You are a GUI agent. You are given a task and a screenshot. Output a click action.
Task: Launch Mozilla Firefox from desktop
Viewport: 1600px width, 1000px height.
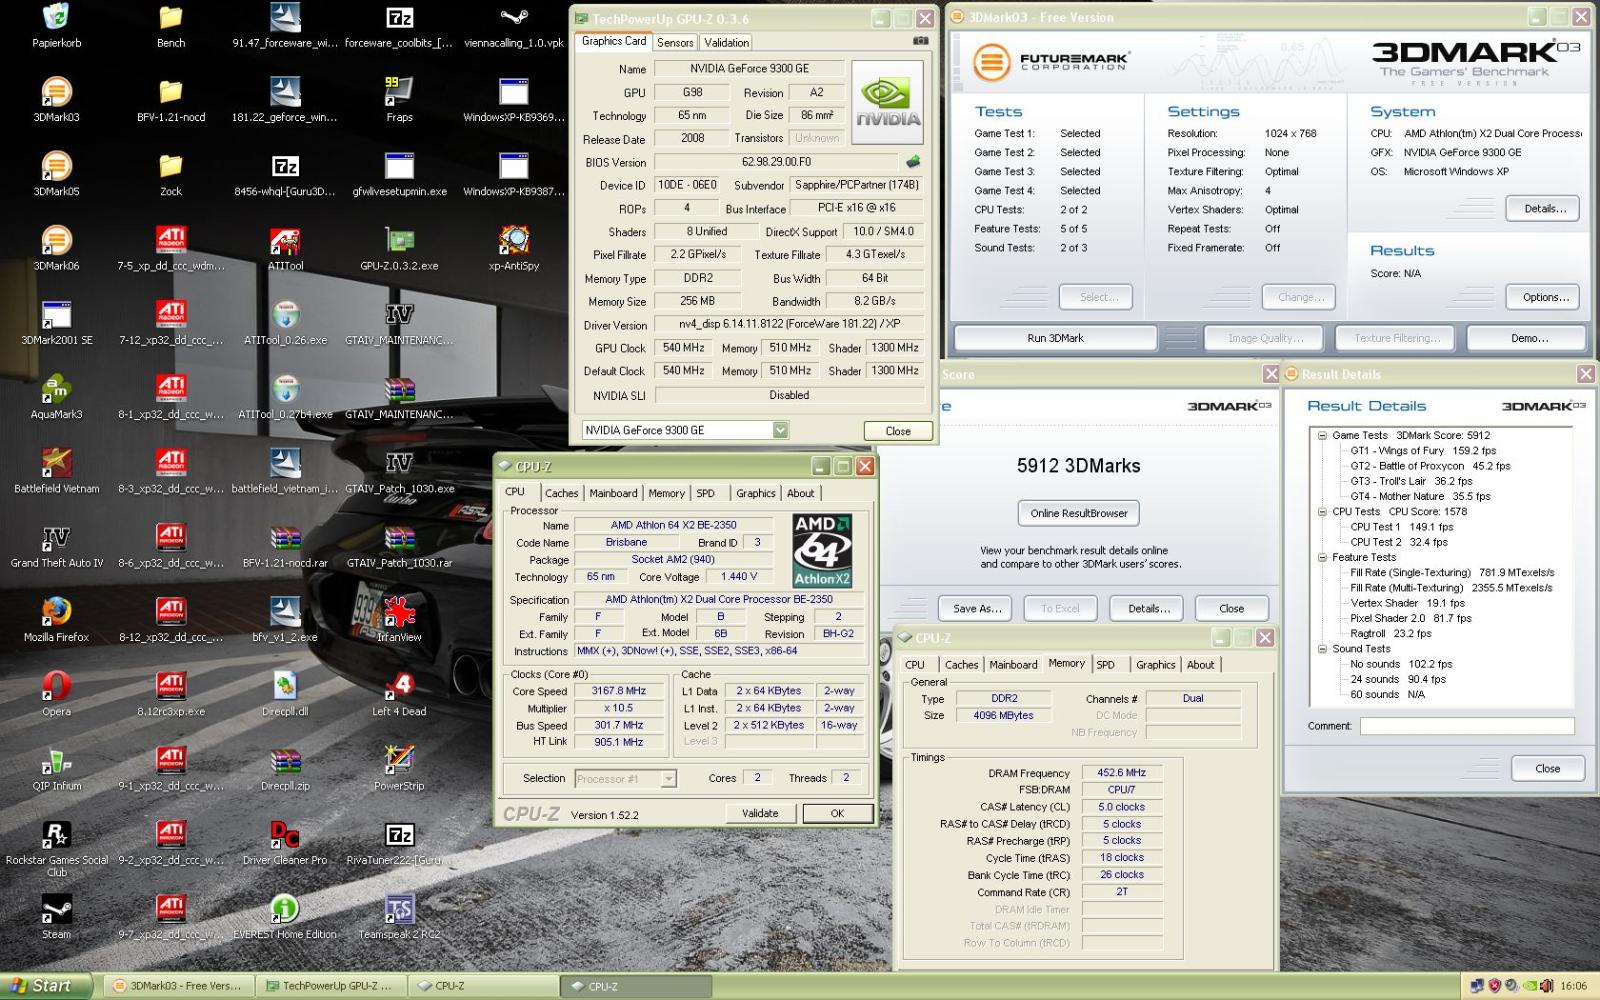point(56,612)
